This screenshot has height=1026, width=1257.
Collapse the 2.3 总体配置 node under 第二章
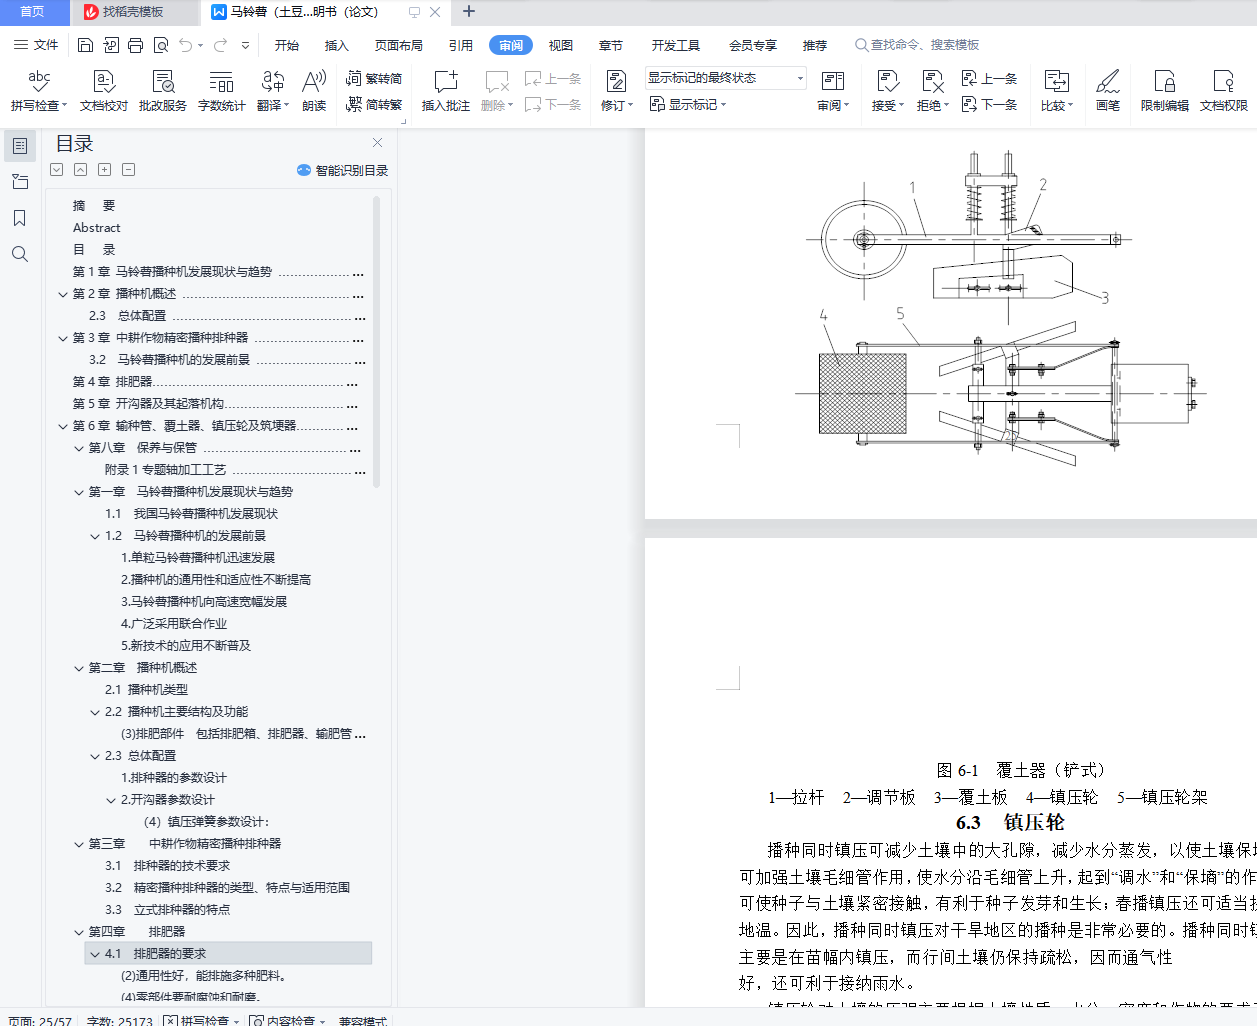click(95, 756)
